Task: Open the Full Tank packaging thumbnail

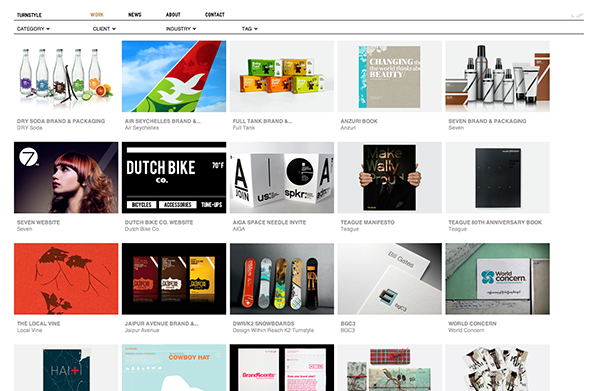Action: click(x=282, y=76)
